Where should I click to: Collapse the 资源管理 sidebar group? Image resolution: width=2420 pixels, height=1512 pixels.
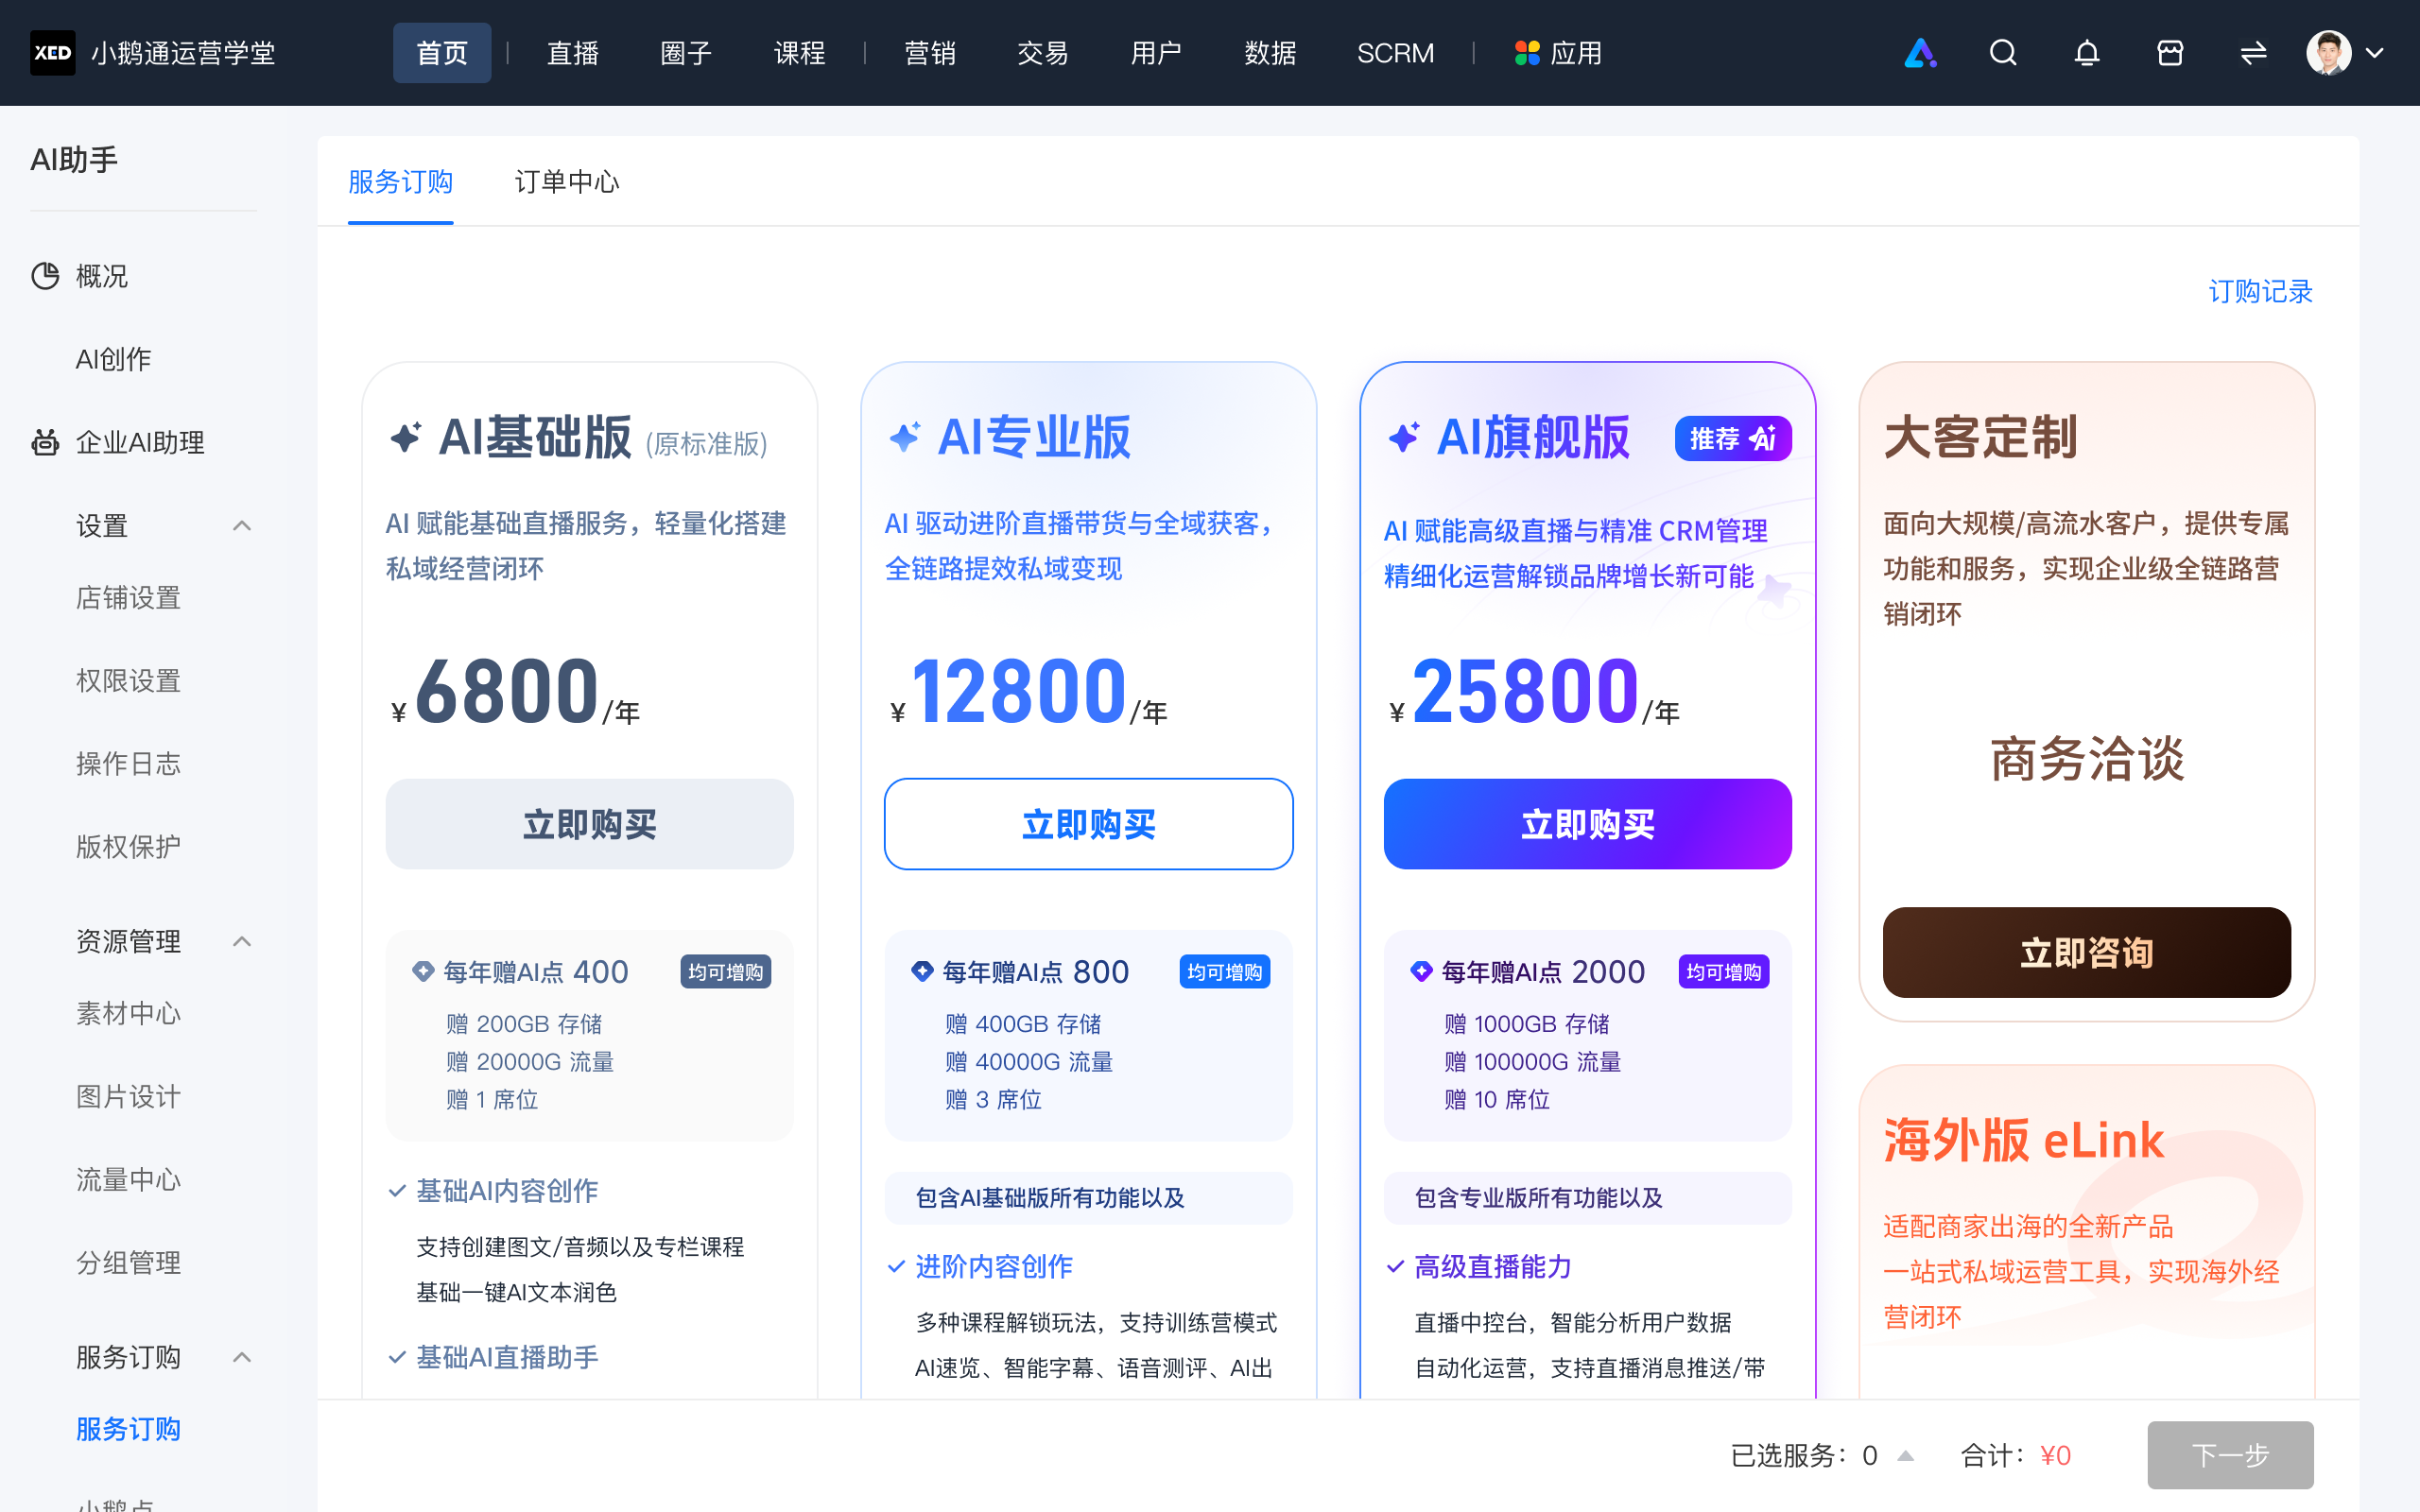(242, 941)
